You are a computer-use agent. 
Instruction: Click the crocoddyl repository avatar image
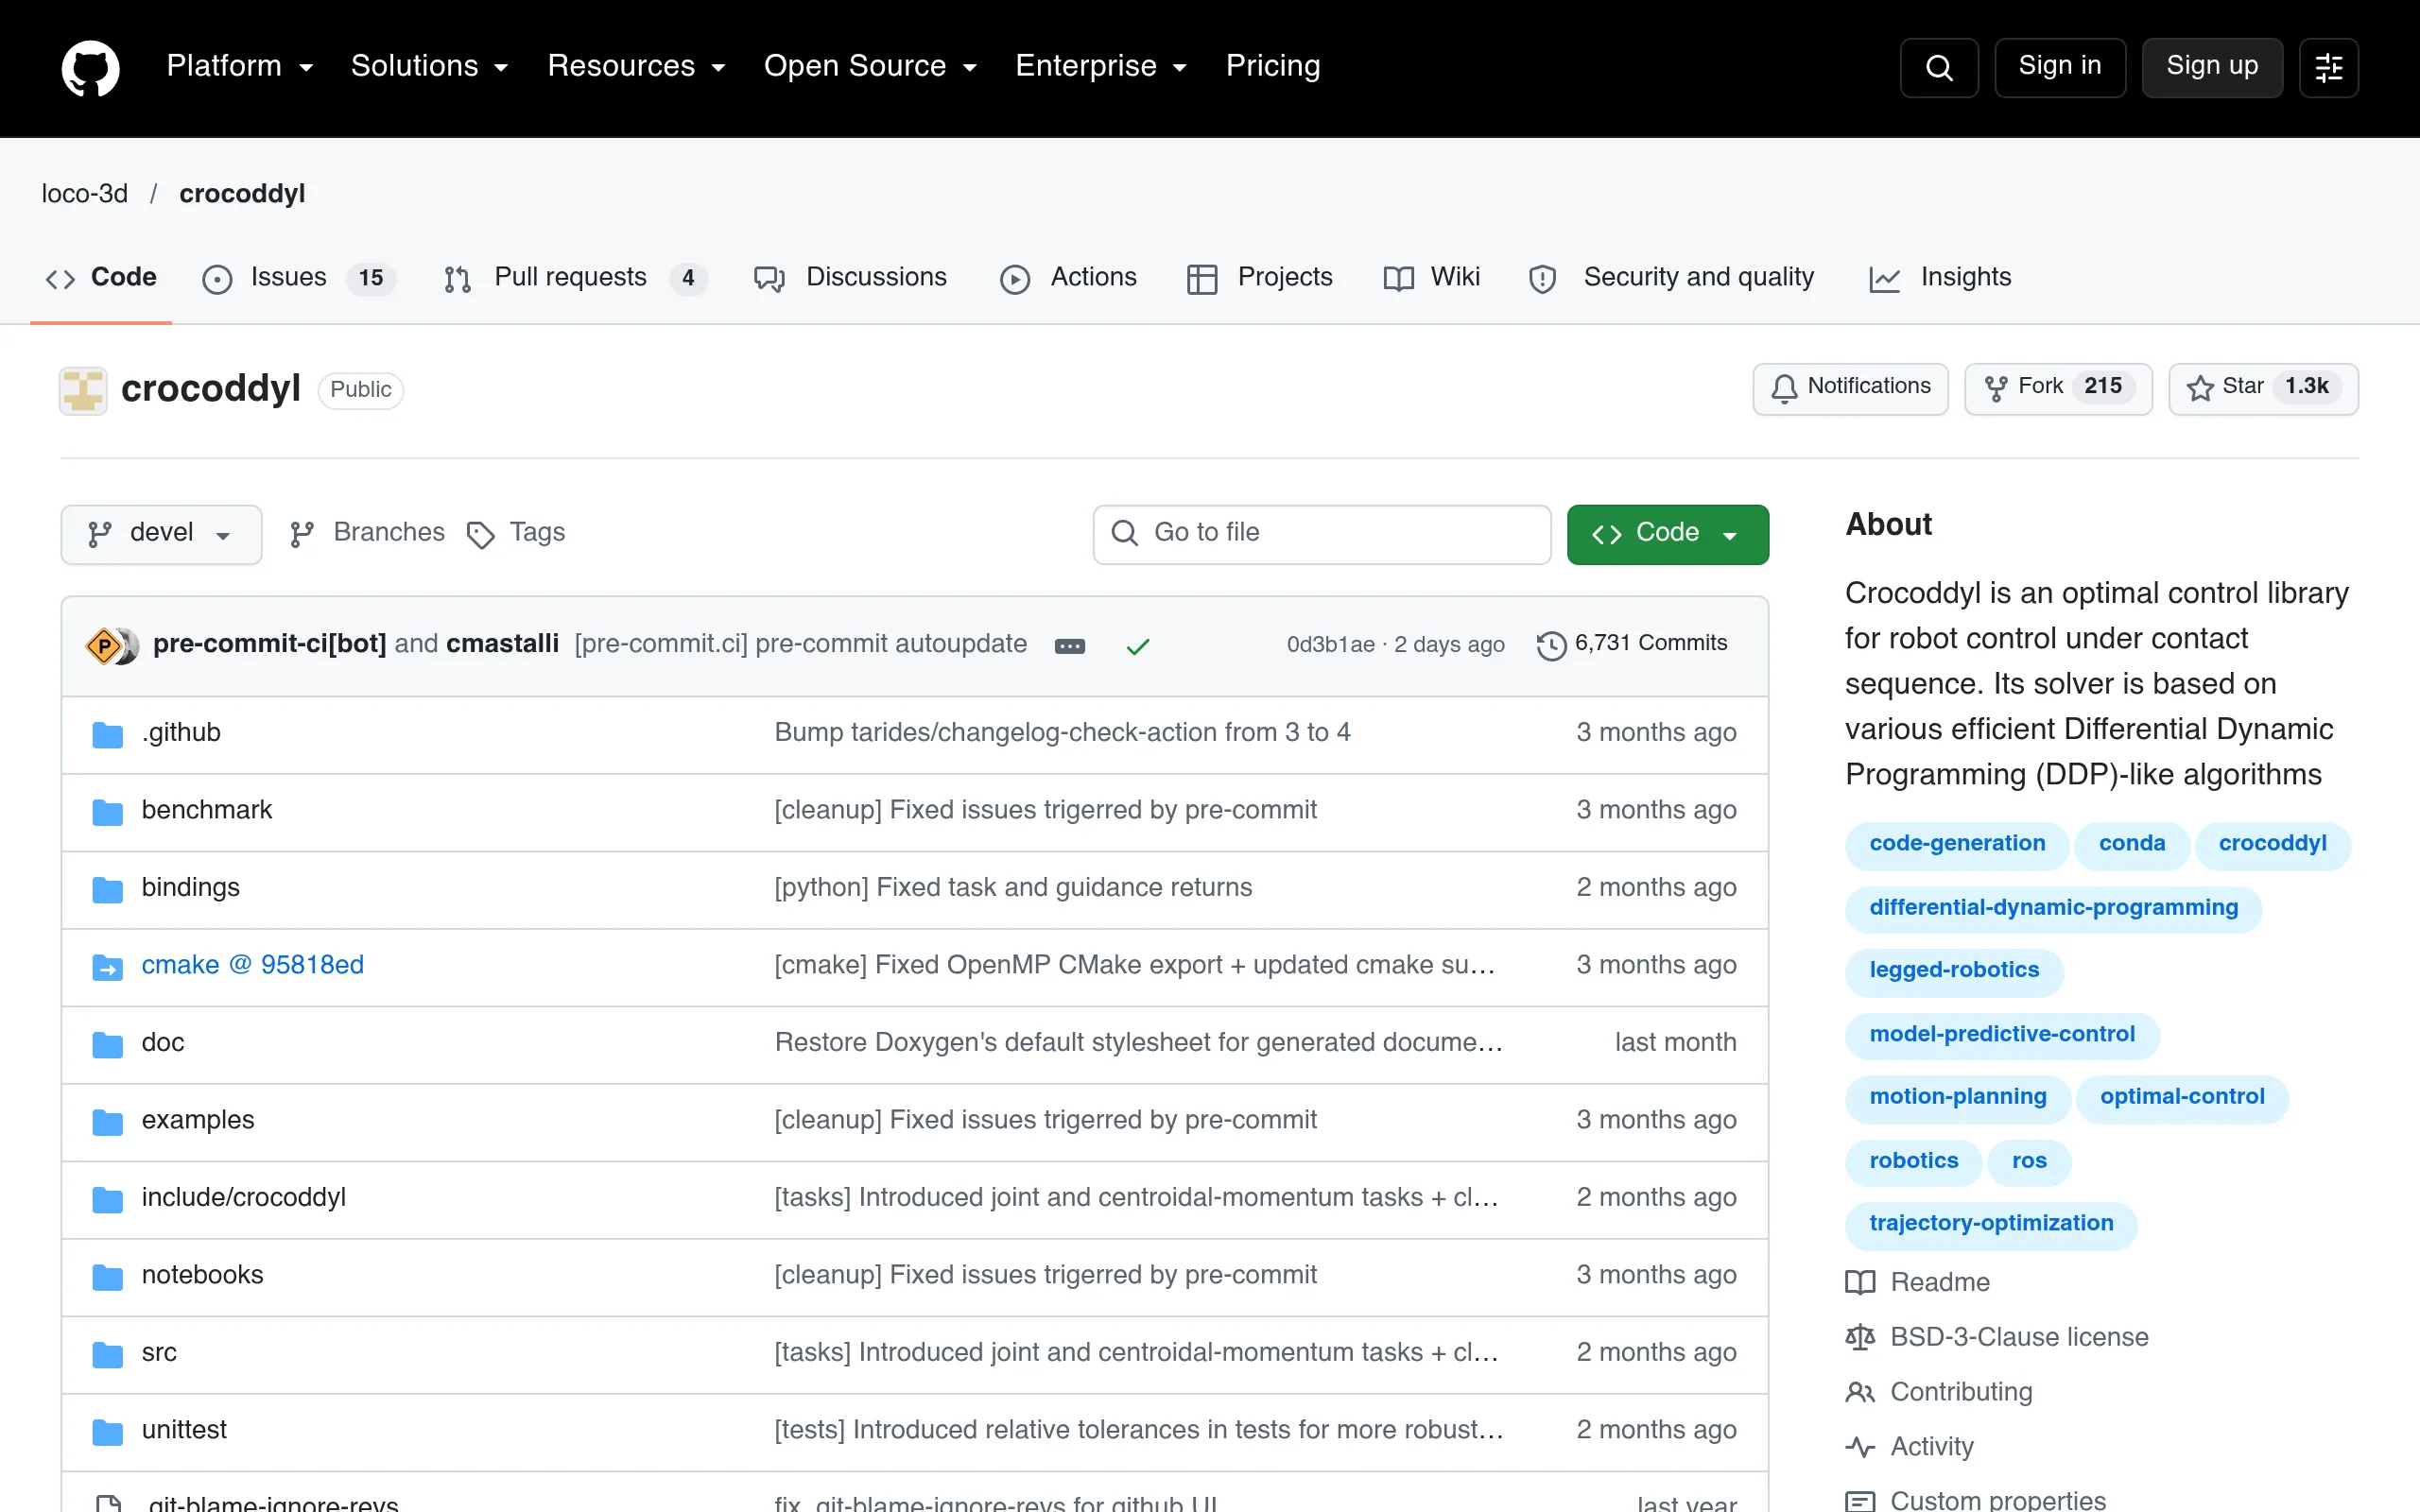[83, 389]
